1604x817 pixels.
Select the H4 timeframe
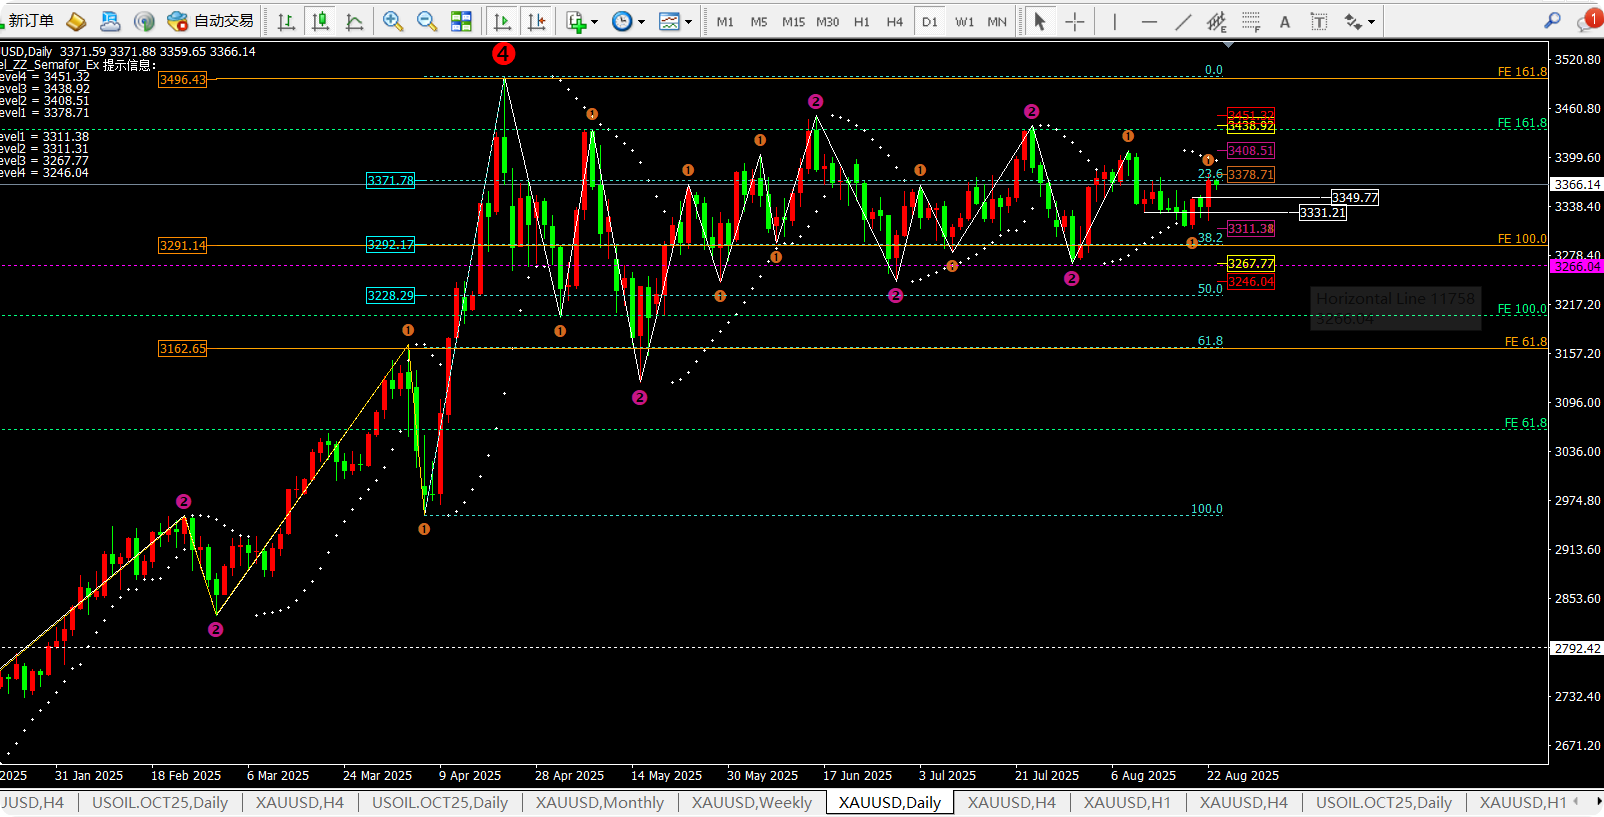point(895,21)
